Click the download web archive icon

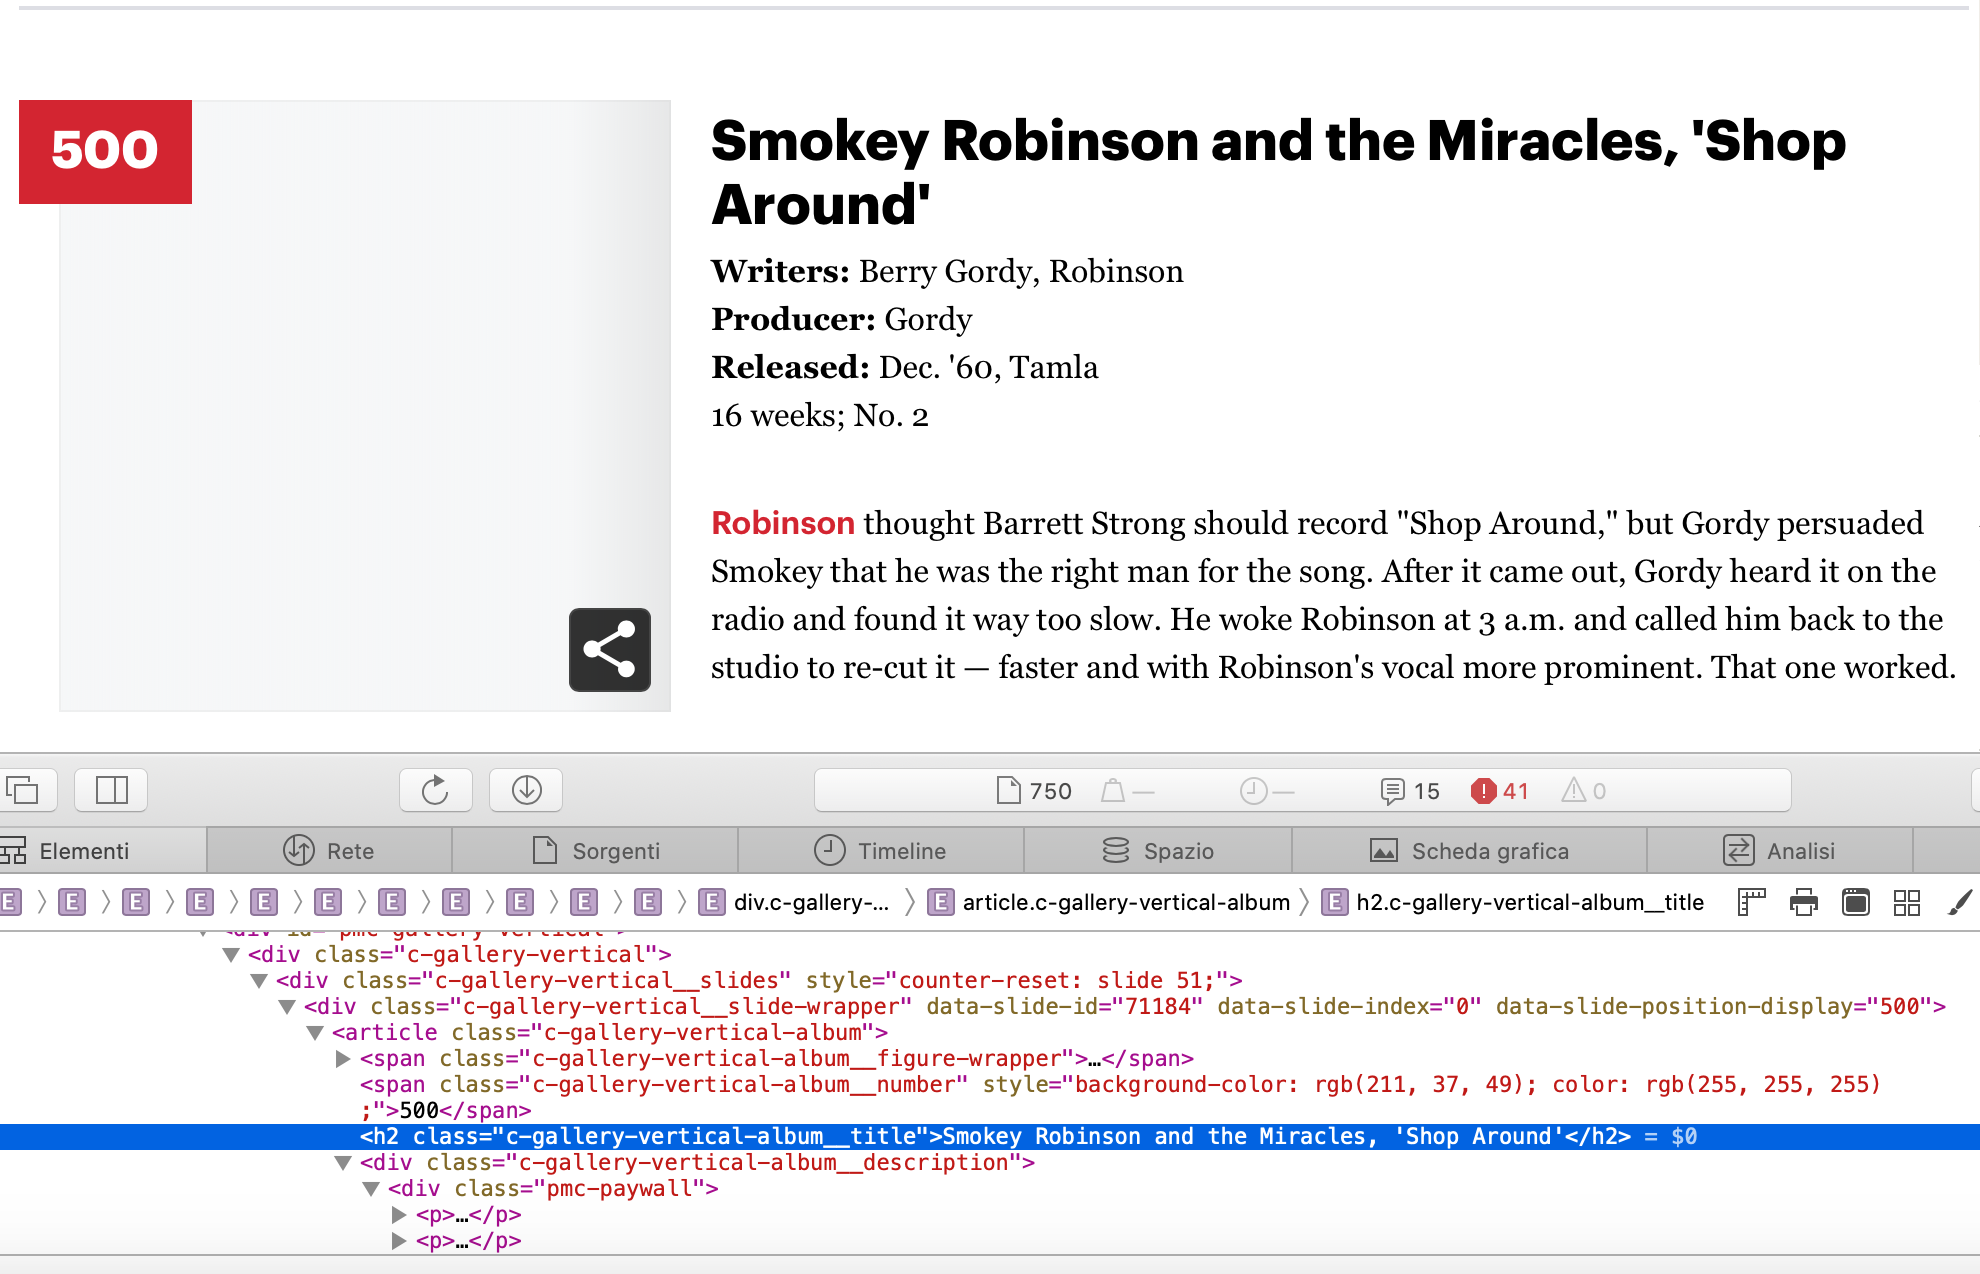(x=526, y=790)
